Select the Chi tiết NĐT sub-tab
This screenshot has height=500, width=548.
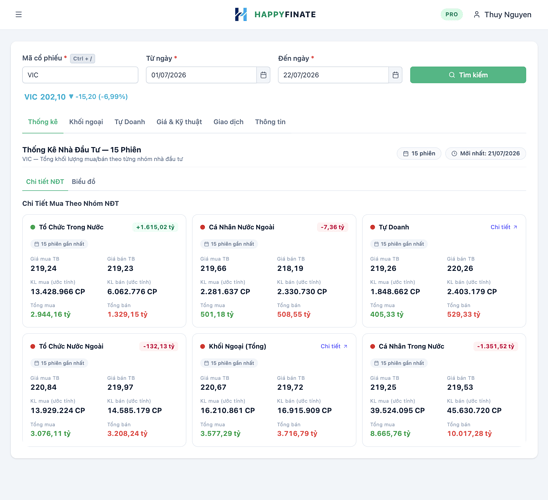45,182
